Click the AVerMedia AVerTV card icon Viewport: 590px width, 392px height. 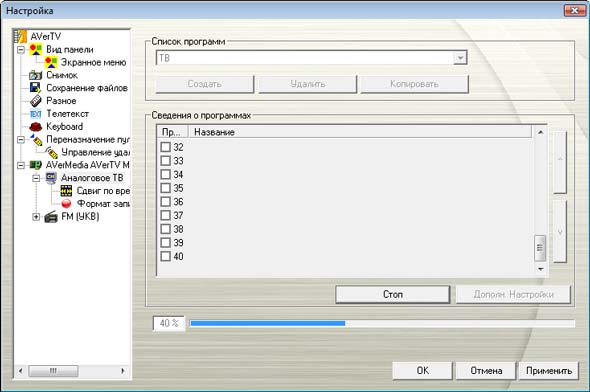(36, 165)
